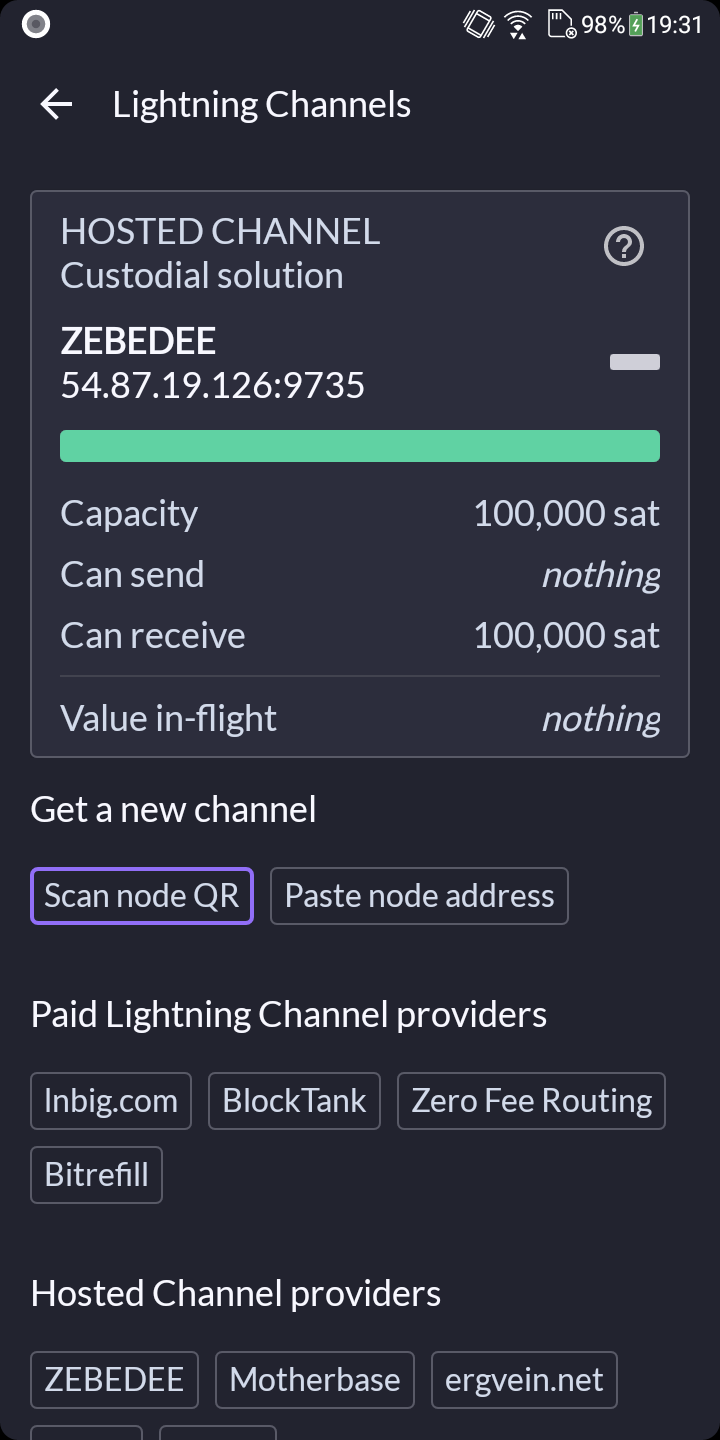
Task: Select Motherbase hosted provider
Action: click(x=315, y=1380)
